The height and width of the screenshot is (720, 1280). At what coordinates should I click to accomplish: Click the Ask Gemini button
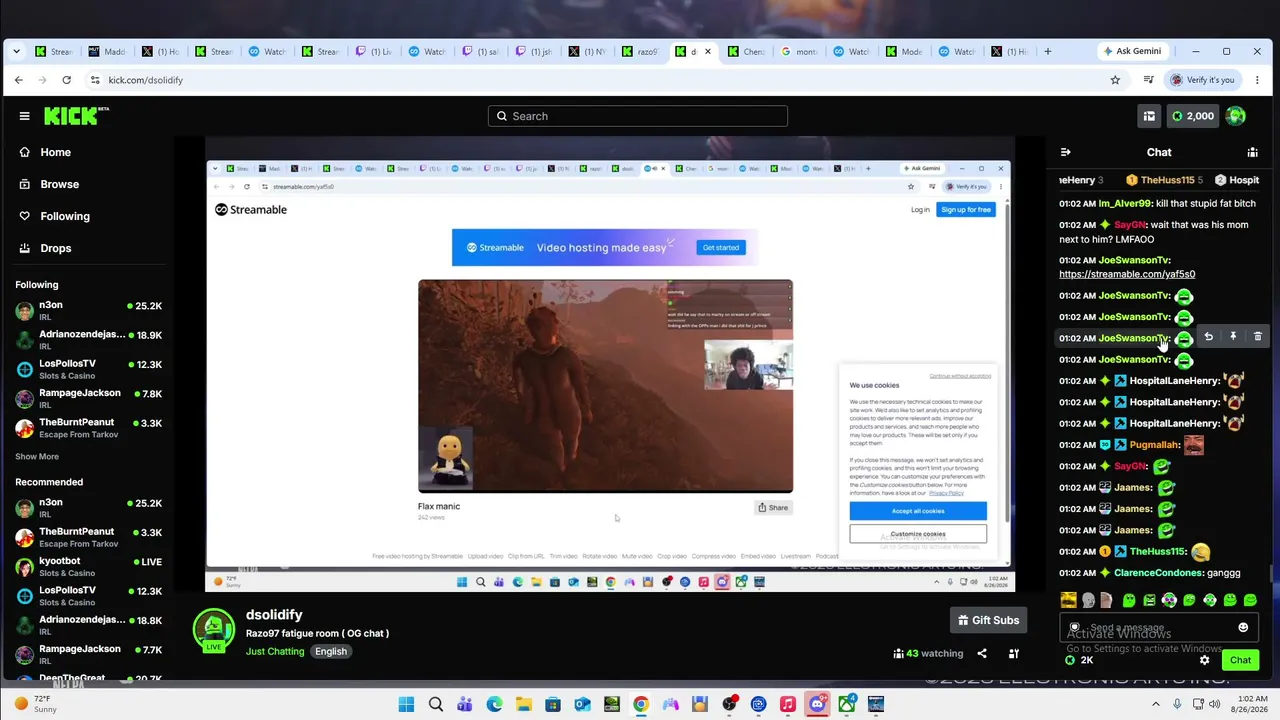(x=1132, y=51)
